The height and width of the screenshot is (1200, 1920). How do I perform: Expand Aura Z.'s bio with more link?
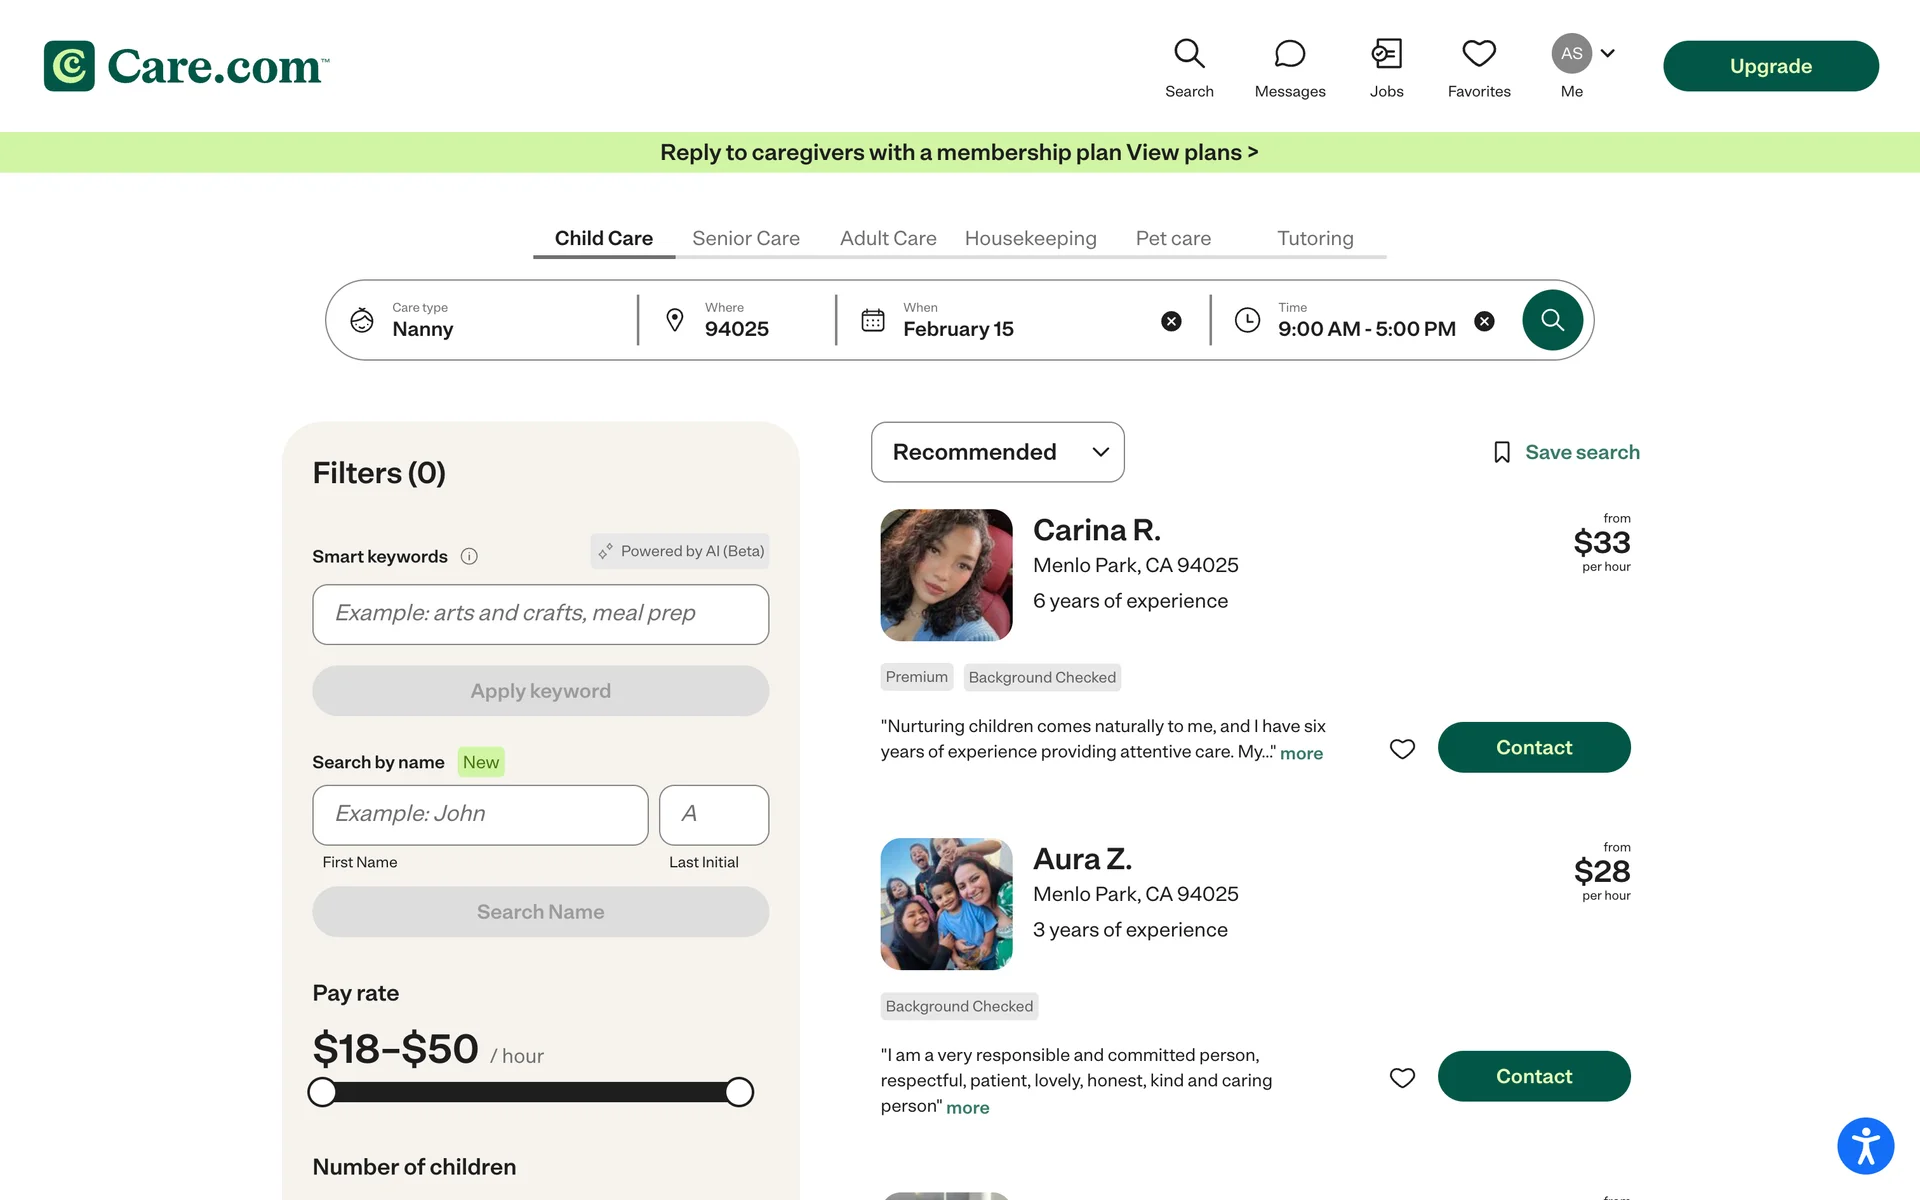coord(967,1108)
